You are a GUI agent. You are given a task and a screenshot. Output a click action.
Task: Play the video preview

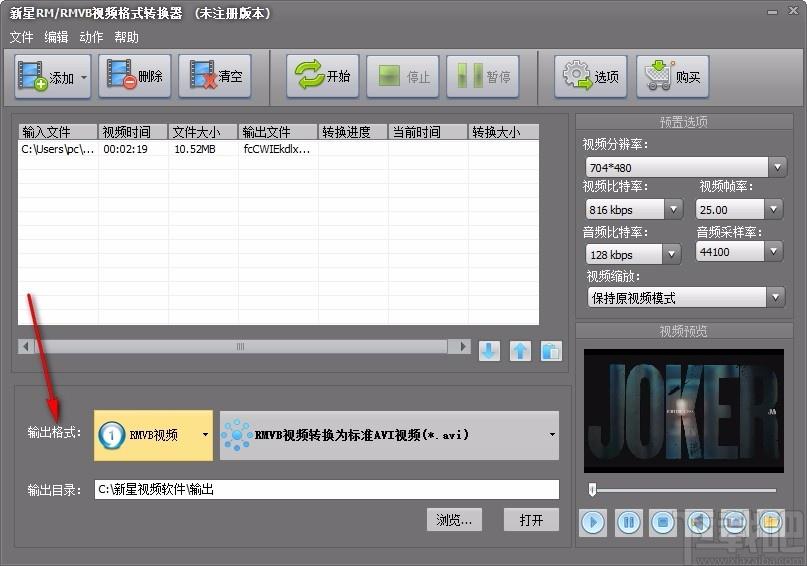tap(593, 523)
